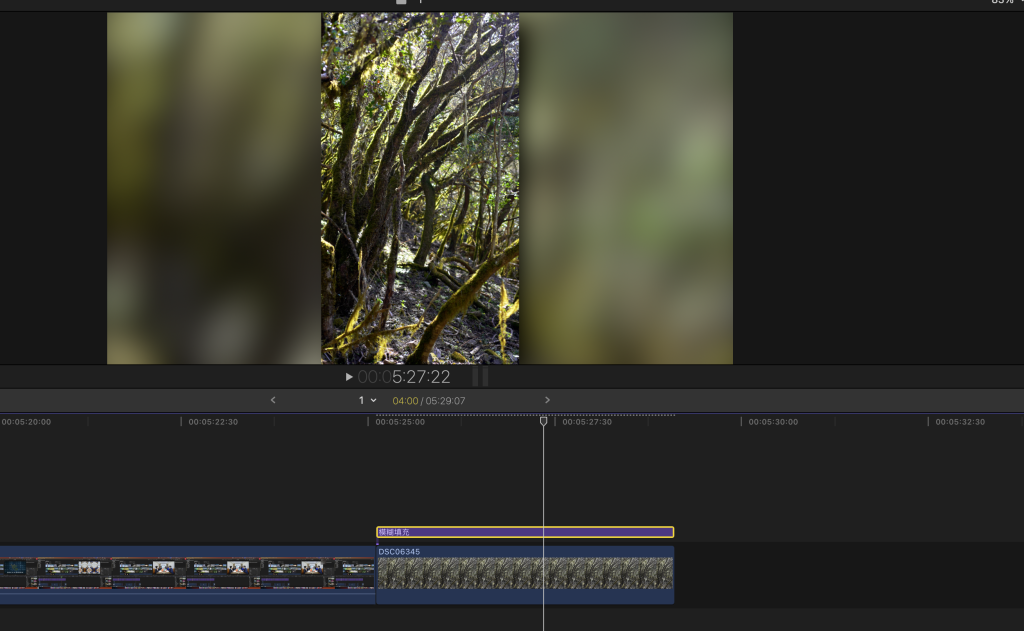Click the audio meters icon next to timecode
1024x631 pixels.
tap(480, 377)
